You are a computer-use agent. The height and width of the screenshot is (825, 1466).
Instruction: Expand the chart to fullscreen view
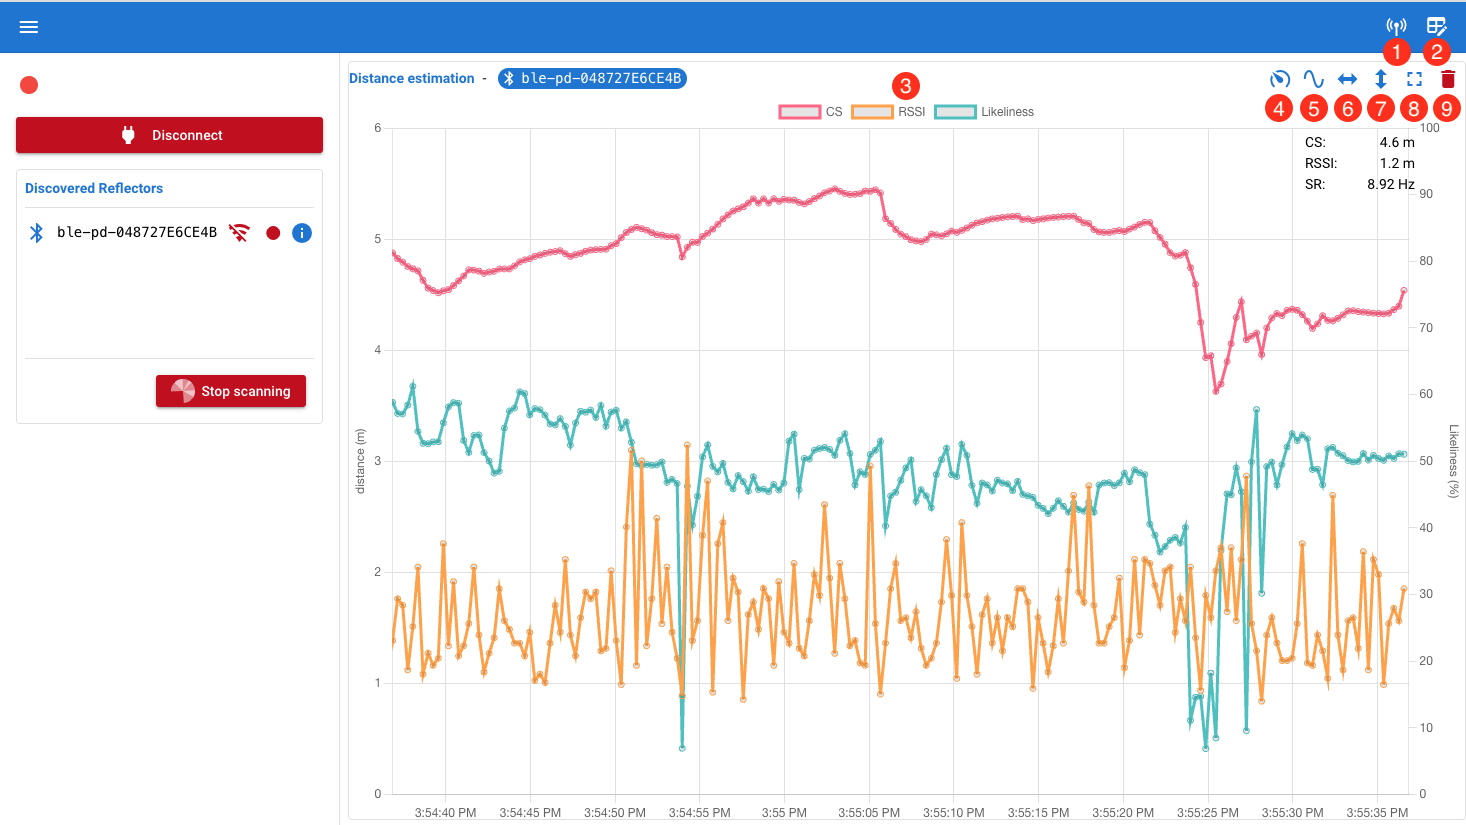click(1414, 78)
